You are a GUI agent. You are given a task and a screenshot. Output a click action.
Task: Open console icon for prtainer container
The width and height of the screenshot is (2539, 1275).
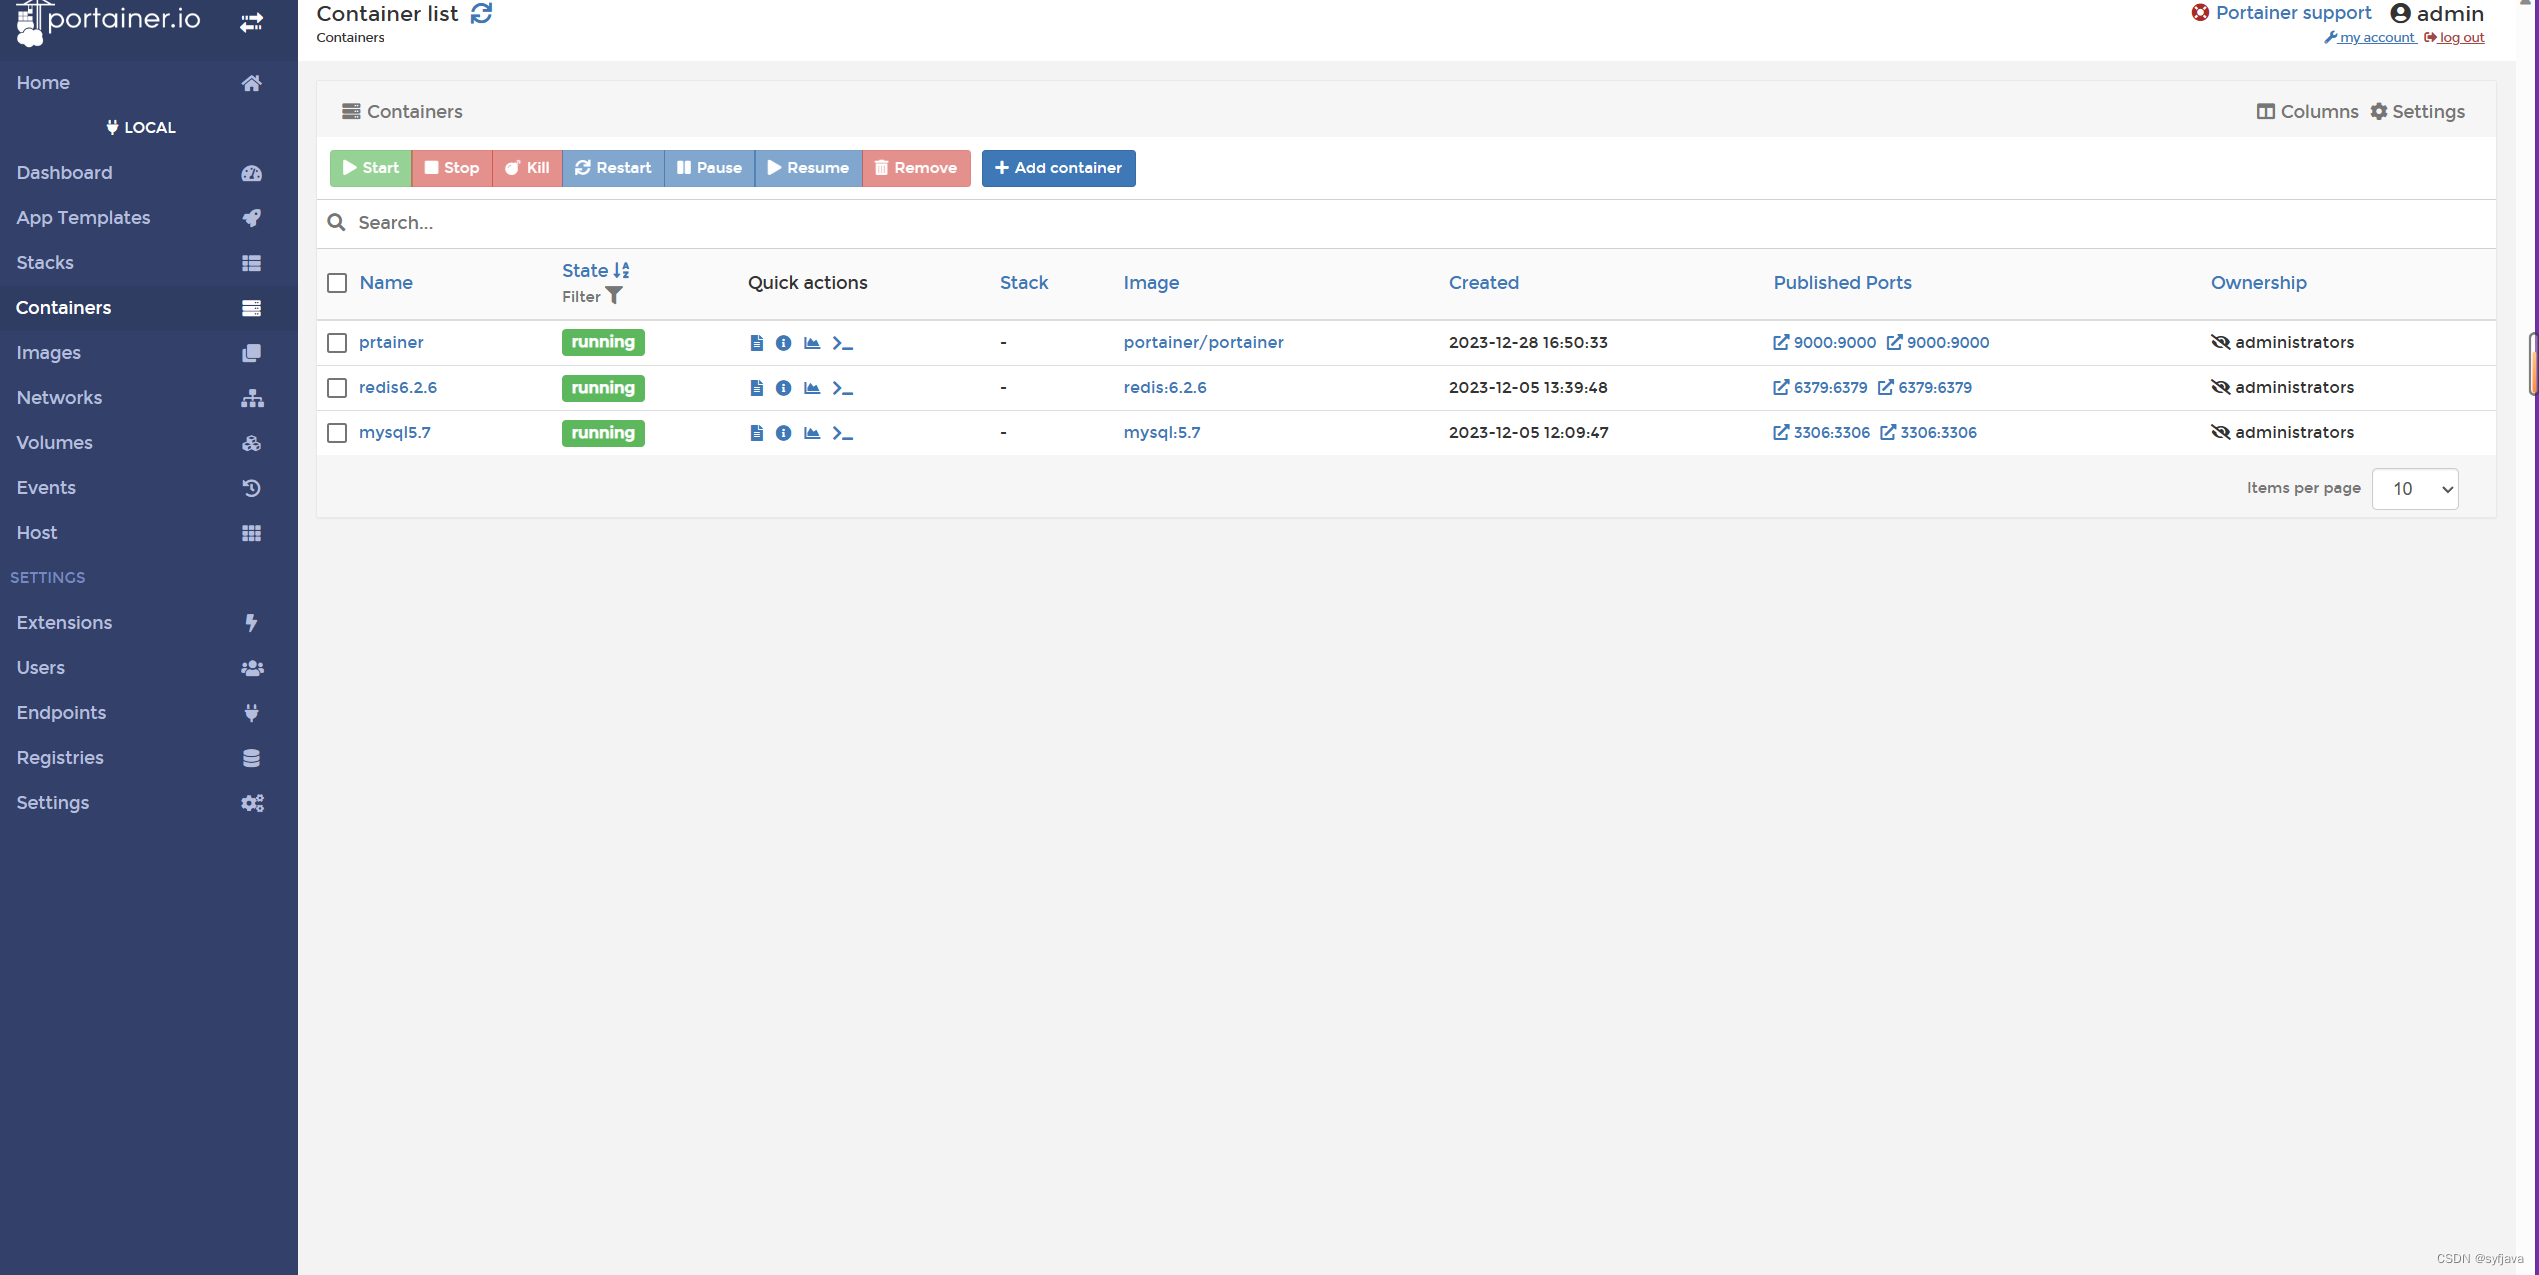click(842, 343)
